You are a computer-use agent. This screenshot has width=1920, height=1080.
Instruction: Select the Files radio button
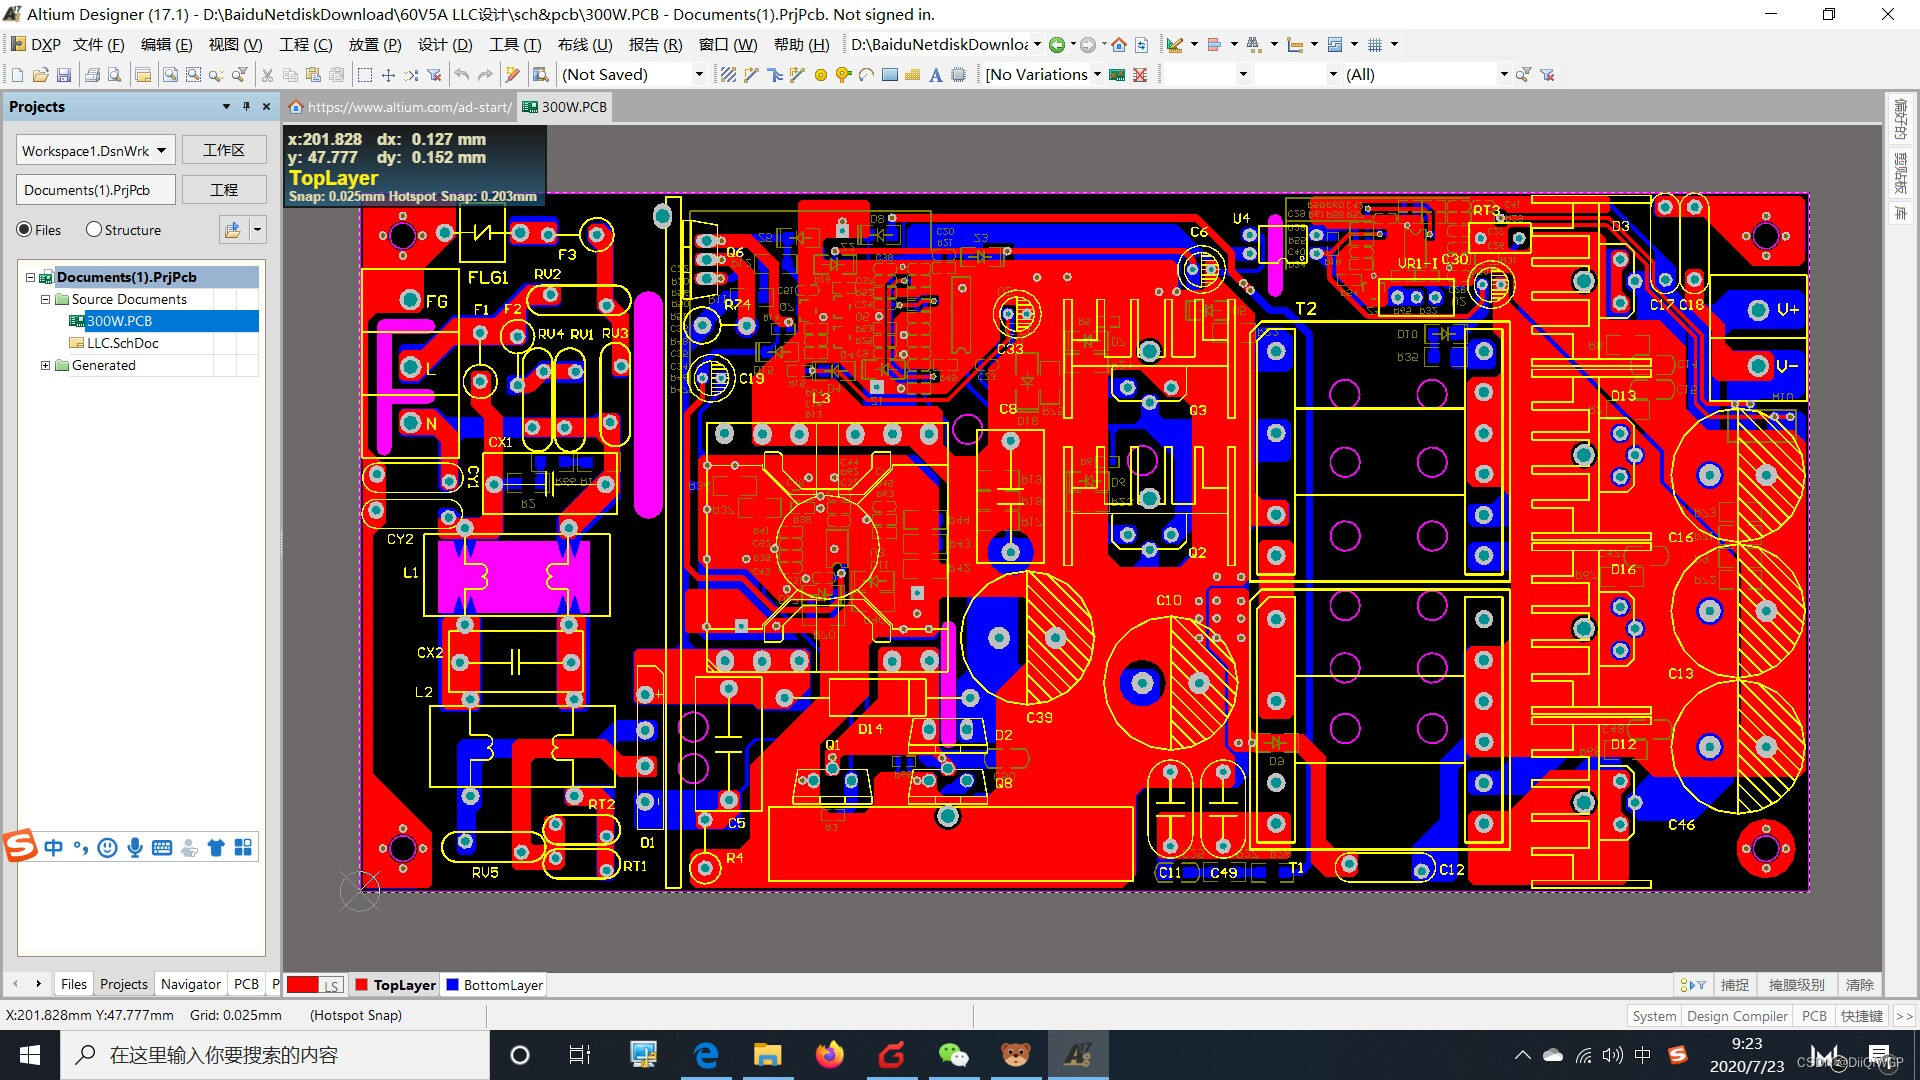[x=24, y=230]
